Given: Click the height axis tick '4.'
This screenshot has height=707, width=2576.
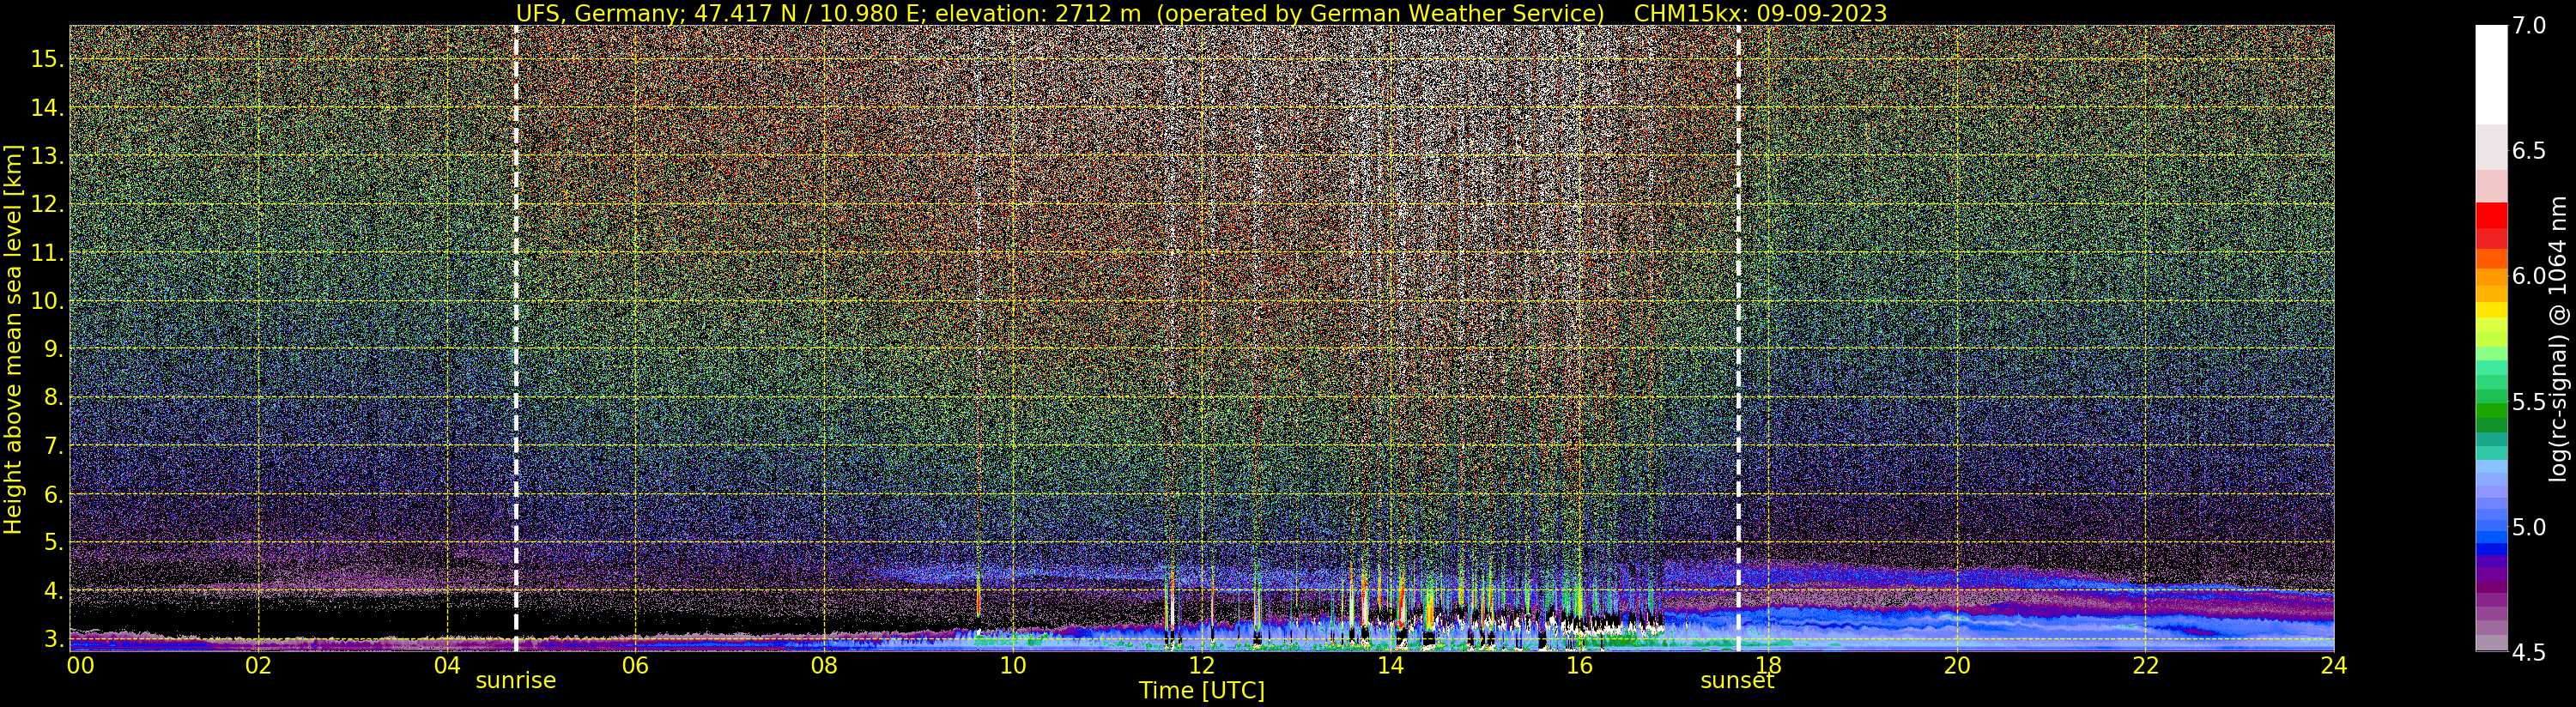Looking at the screenshot, I should click(x=54, y=591).
